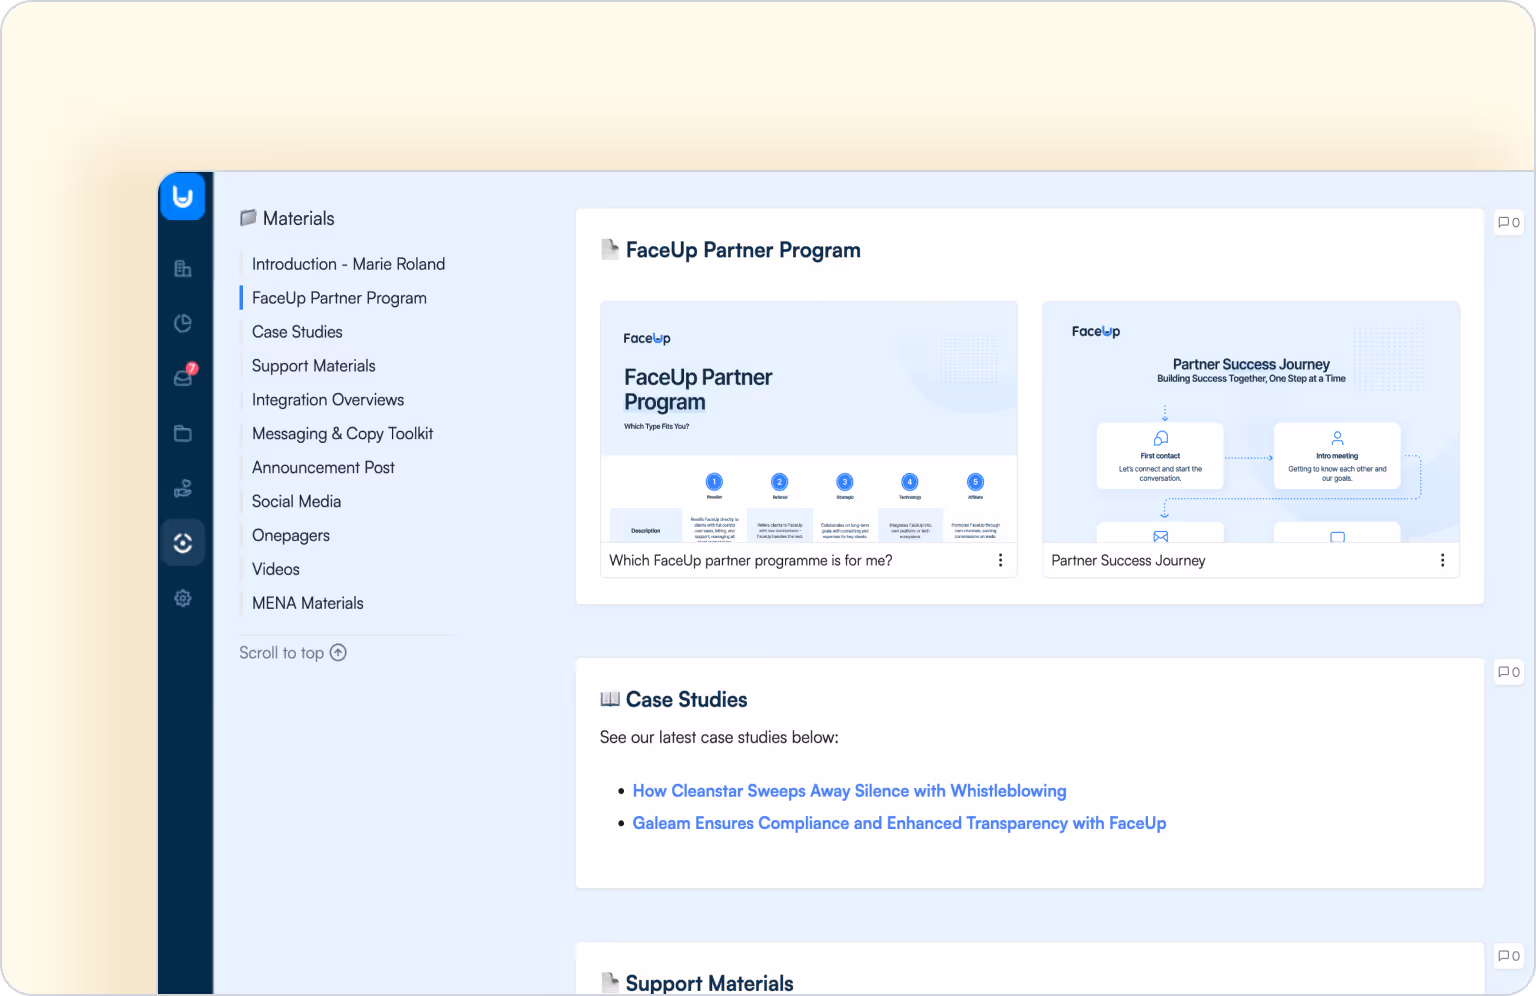Select Messaging & Copy Toolkit entry
The width and height of the screenshot is (1536, 996).
pyautogui.click(x=342, y=434)
